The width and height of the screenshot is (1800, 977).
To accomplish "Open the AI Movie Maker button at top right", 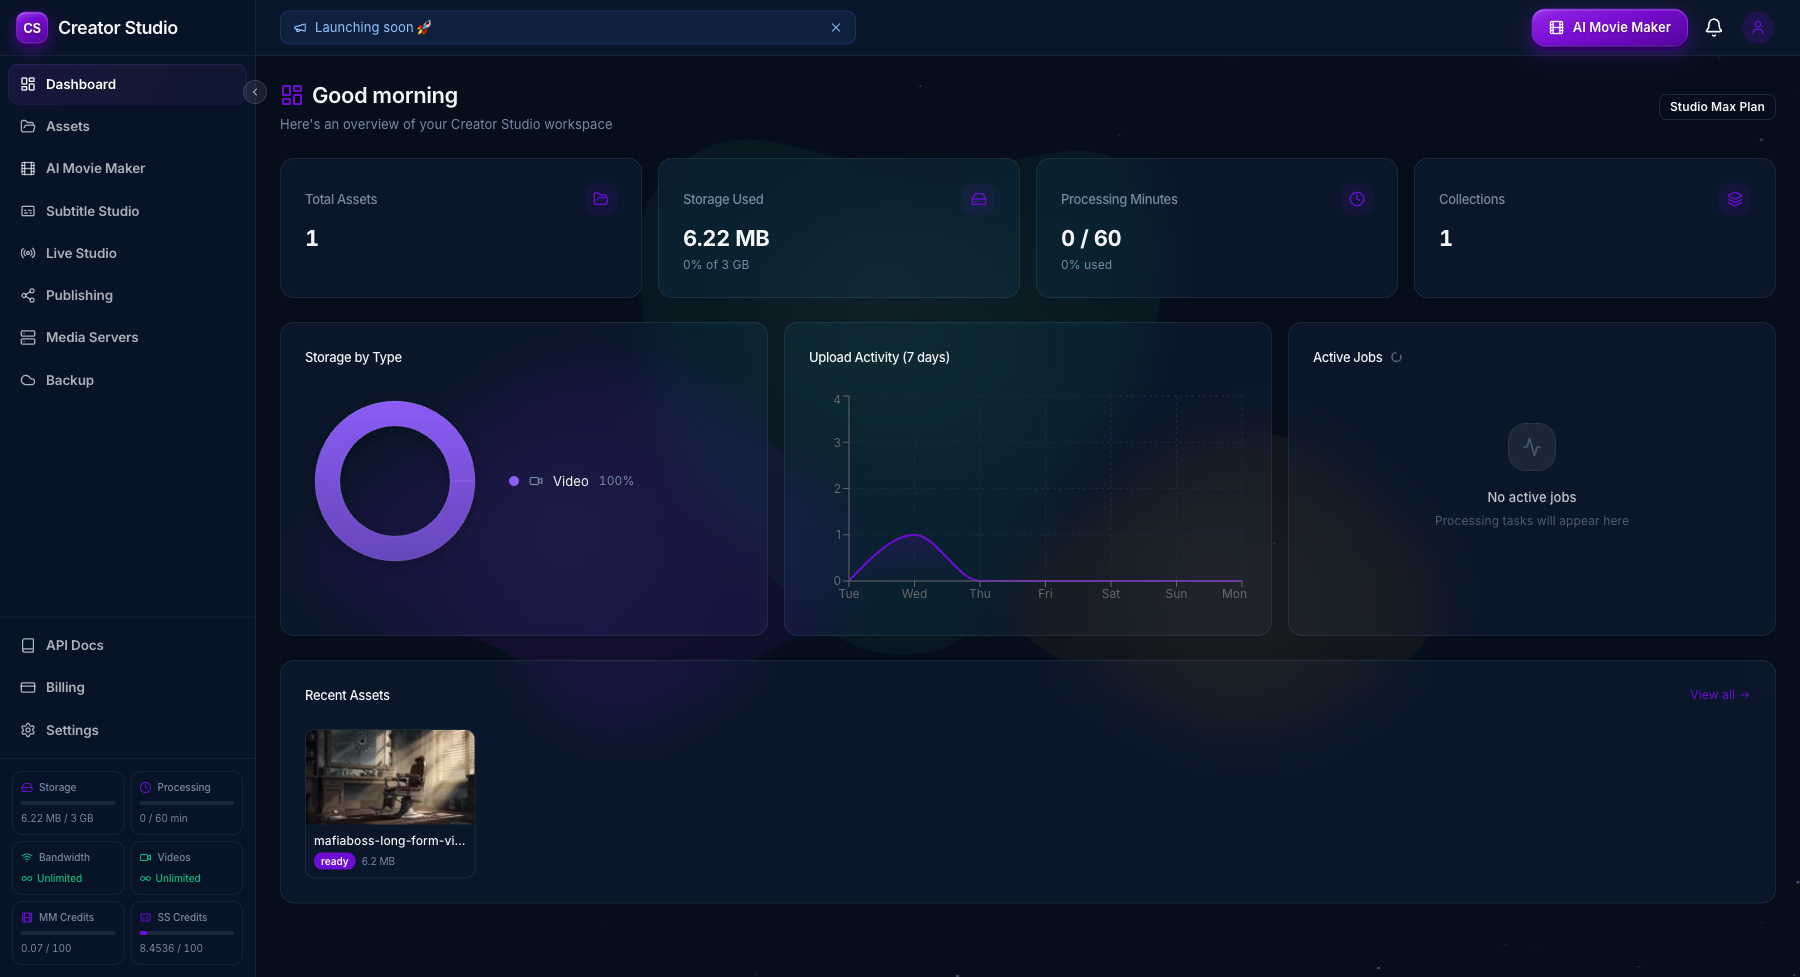I will [x=1608, y=27].
